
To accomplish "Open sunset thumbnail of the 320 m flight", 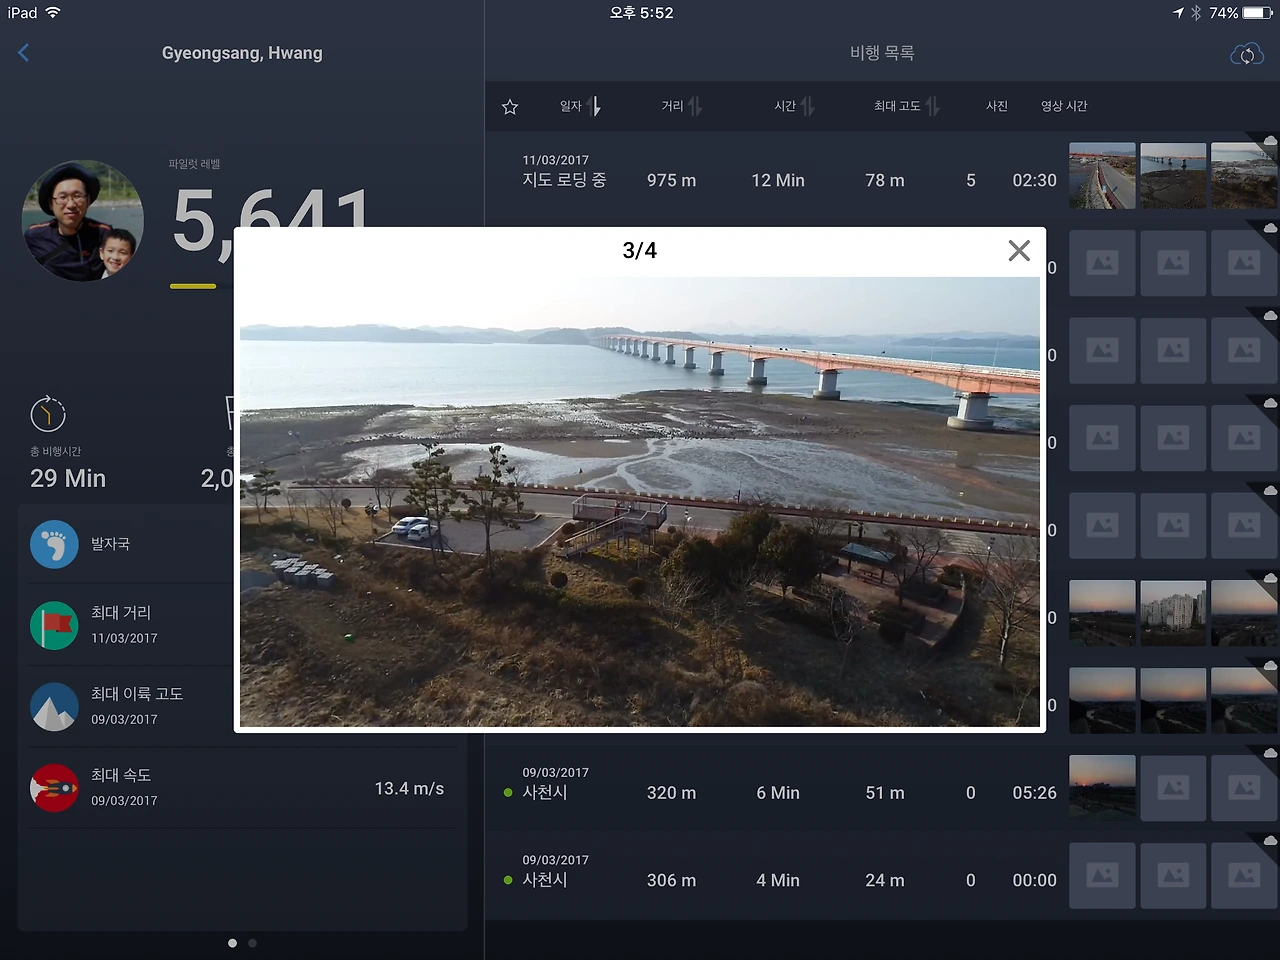I will click(x=1102, y=788).
